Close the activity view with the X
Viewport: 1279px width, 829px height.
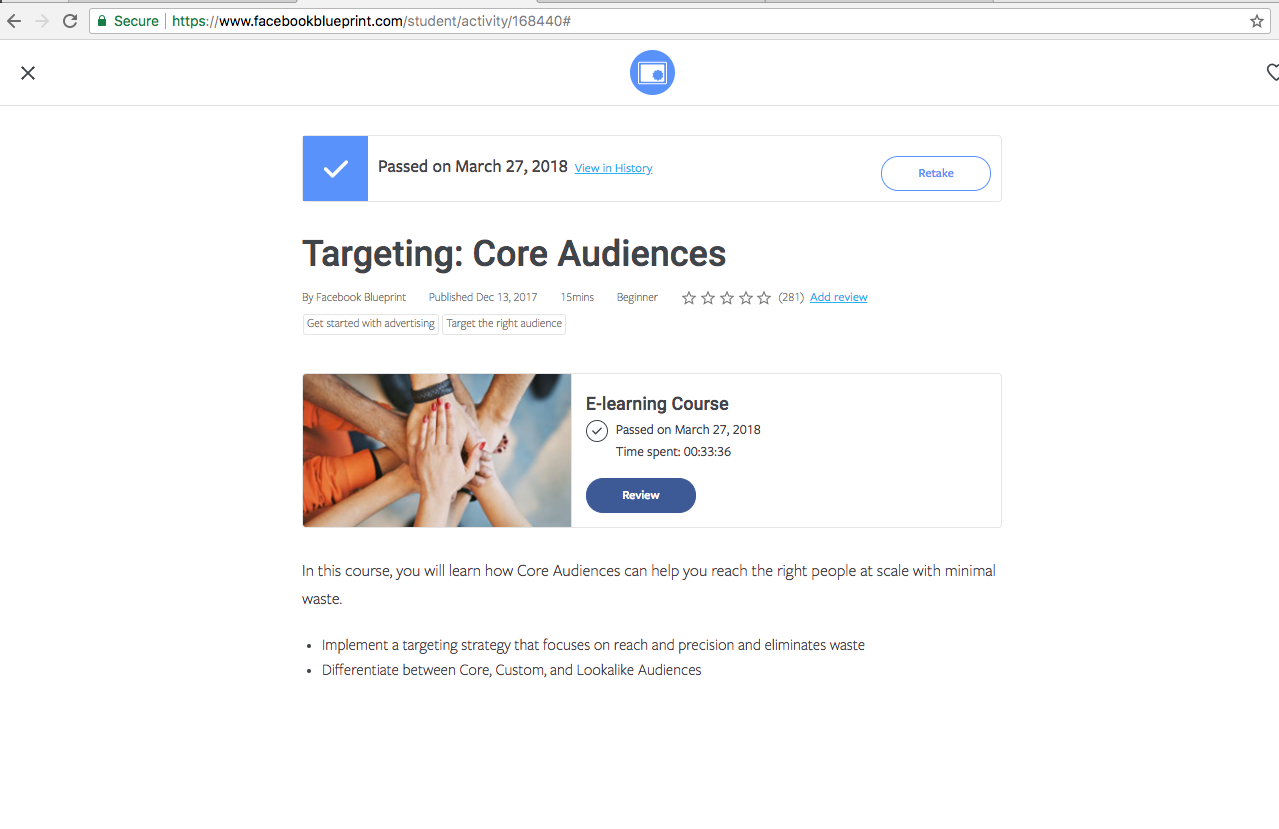pos(27,72)
